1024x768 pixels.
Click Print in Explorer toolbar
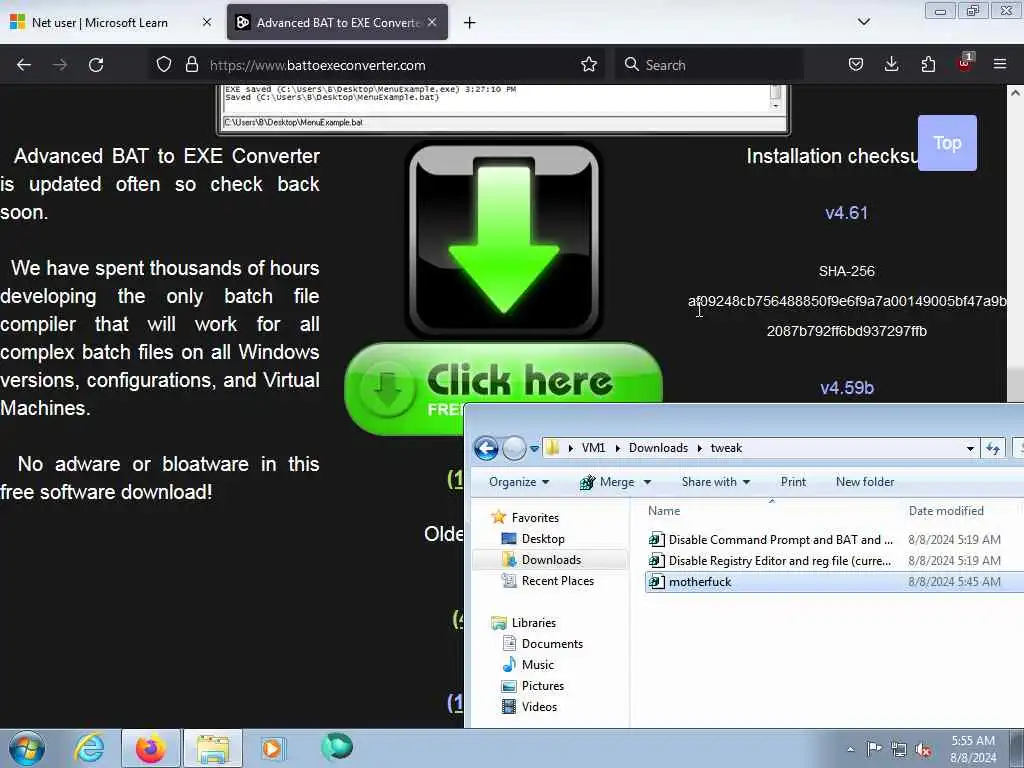pyautogui.click(x=793, y=482)
